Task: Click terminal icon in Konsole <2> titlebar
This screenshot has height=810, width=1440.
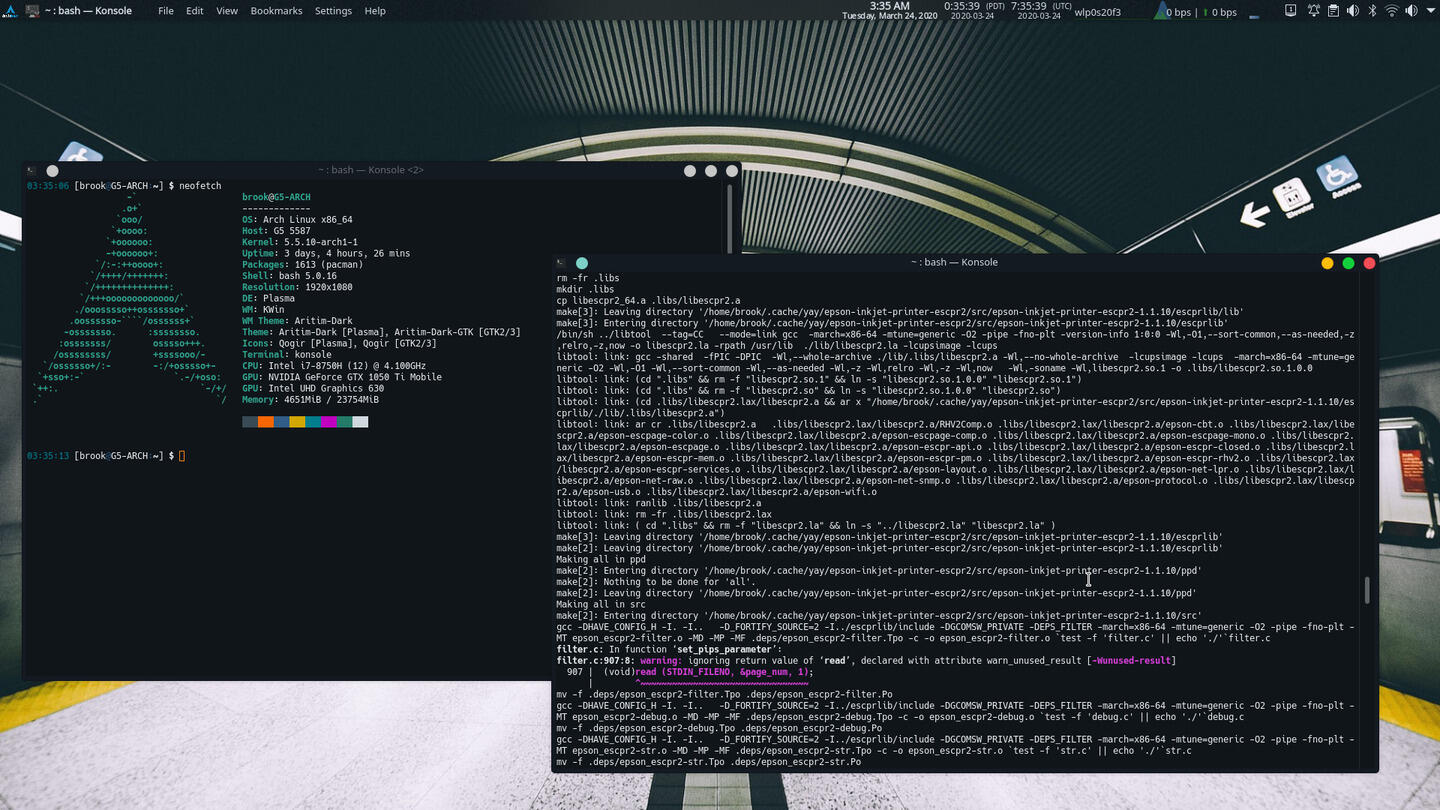Action: (x=32, y=171)
